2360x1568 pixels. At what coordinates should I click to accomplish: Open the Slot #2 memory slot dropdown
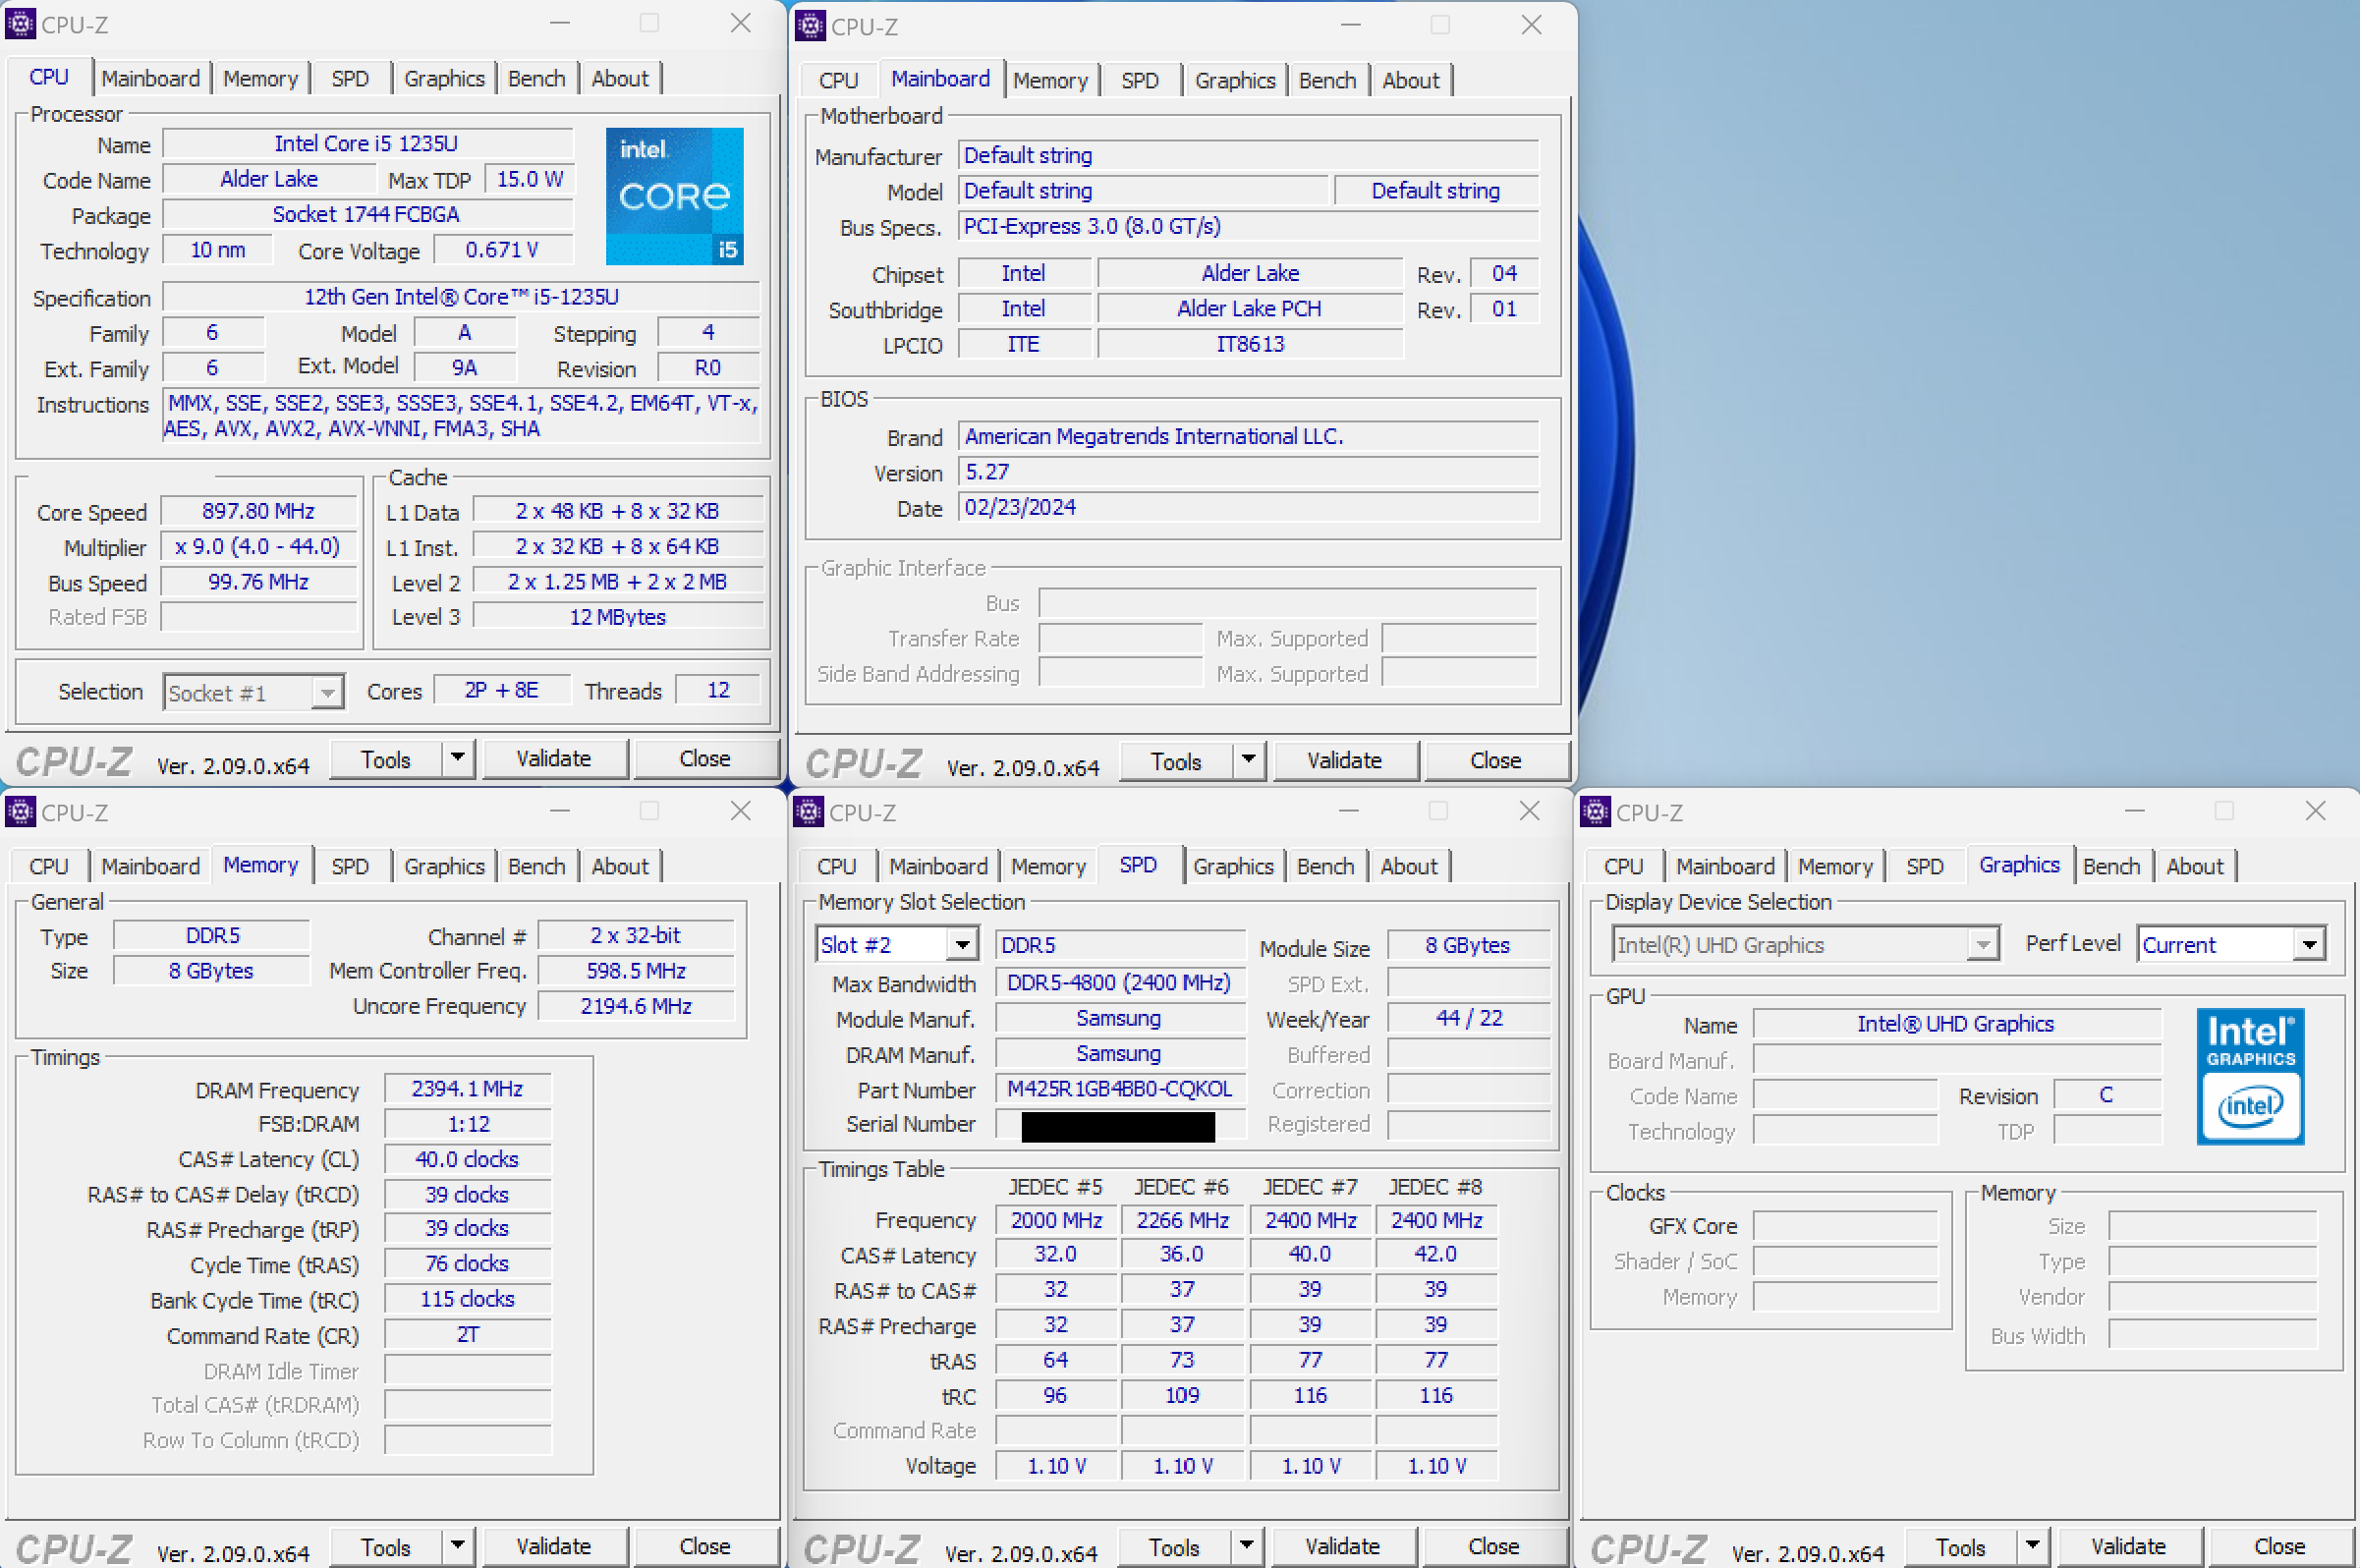pyautogui.click(x=962, y=944)
